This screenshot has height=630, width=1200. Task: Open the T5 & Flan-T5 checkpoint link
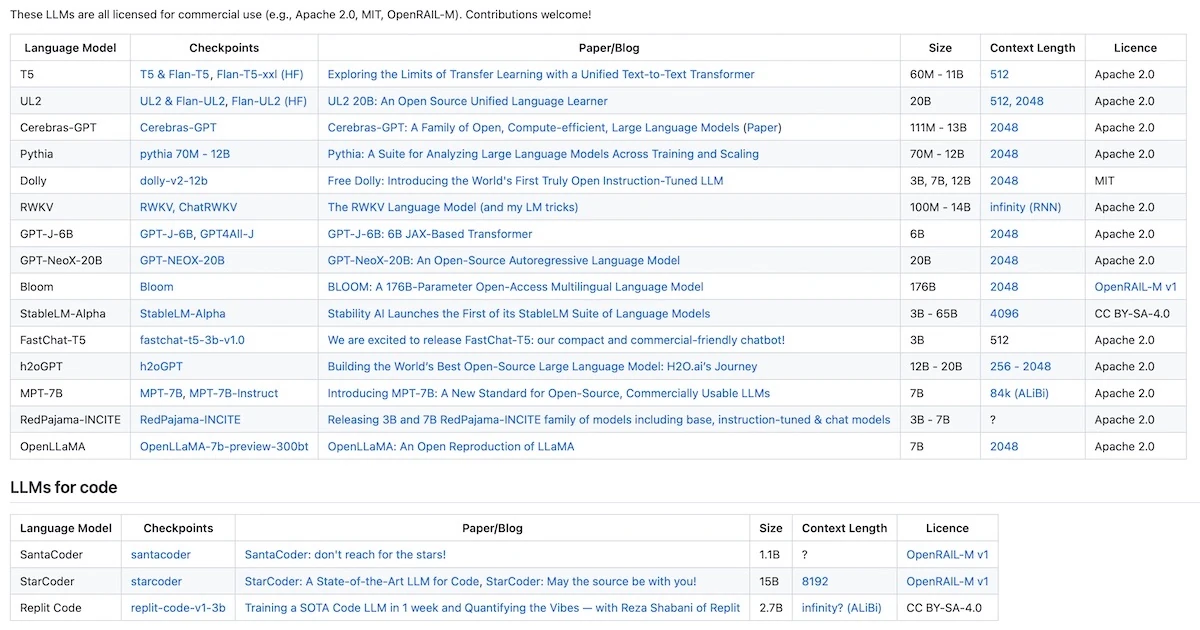point(174,74)
